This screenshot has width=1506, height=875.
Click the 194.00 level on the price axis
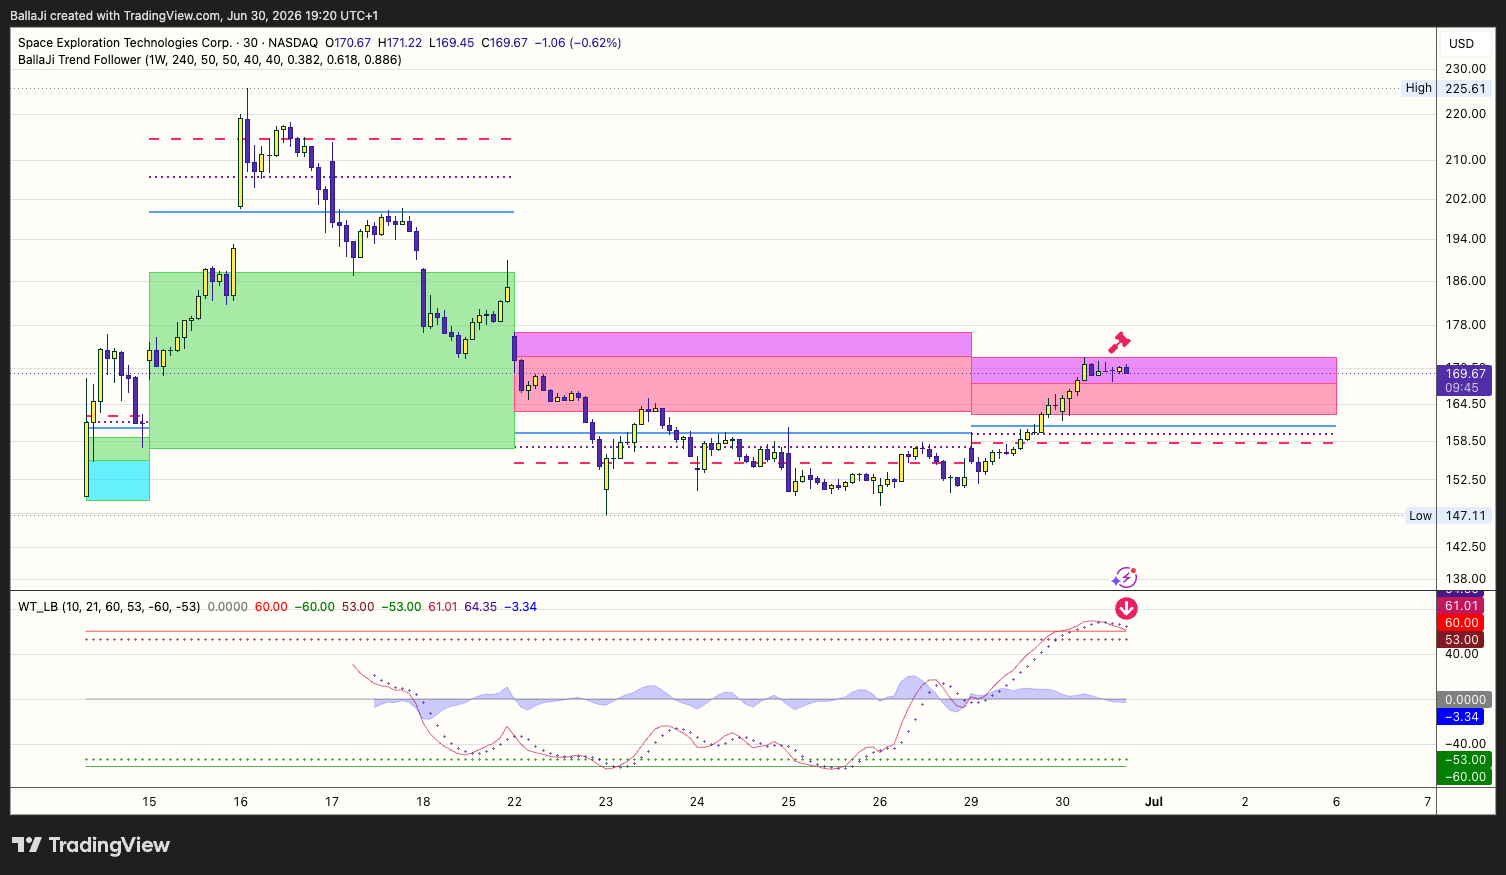click(1465, 239)
